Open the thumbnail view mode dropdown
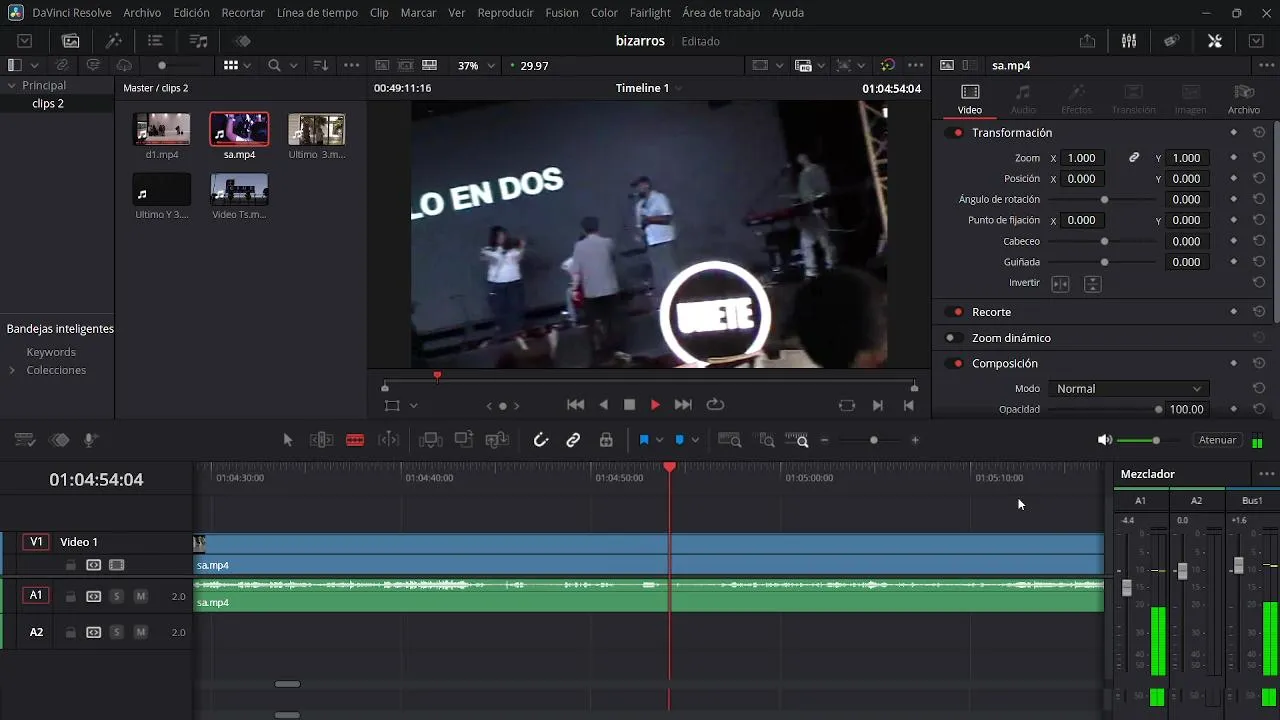The width and height of the screenshot is (1280, 720). tap(248, 65)
